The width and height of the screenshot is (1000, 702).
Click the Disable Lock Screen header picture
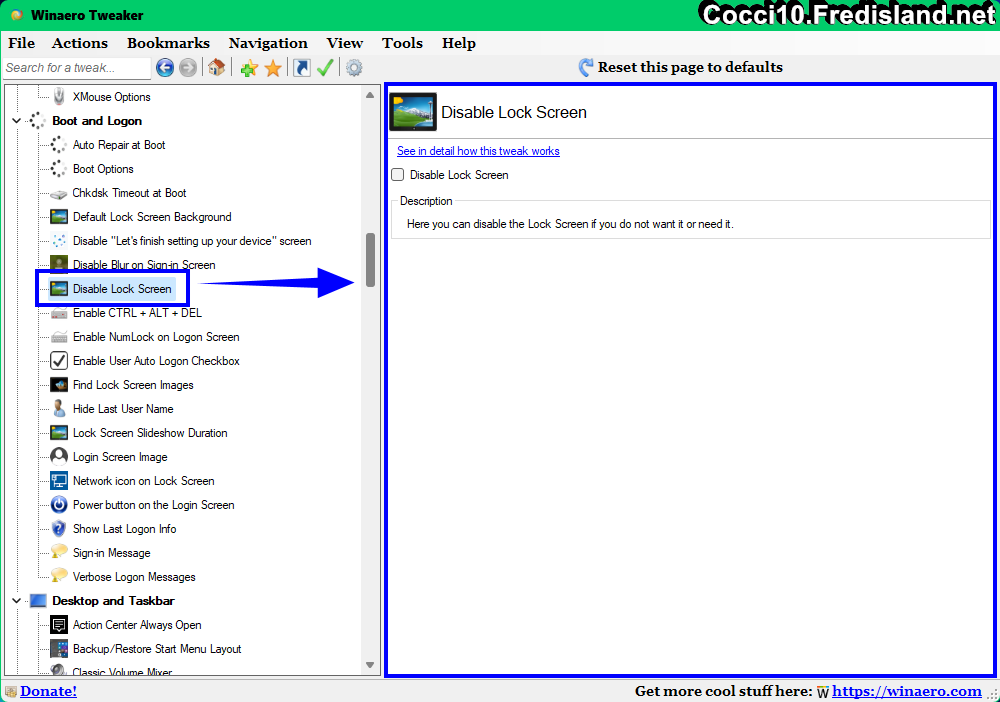pos(413,112)
